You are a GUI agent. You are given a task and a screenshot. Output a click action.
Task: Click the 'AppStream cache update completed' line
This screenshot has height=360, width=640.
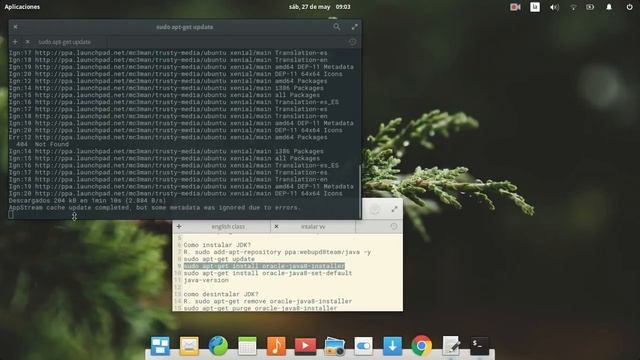tap(154, 208)
